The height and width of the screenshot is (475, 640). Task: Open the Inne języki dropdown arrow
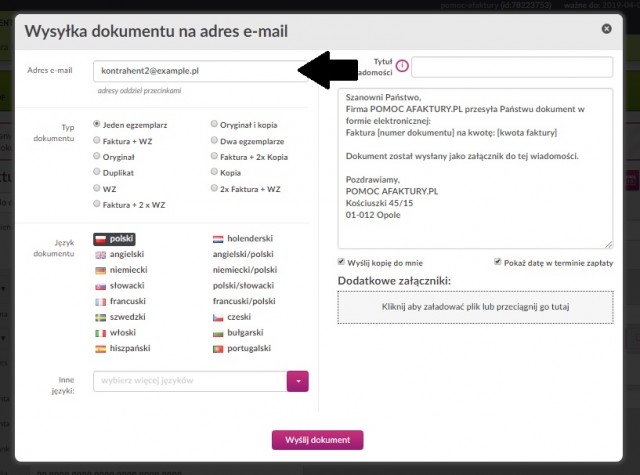298,381
